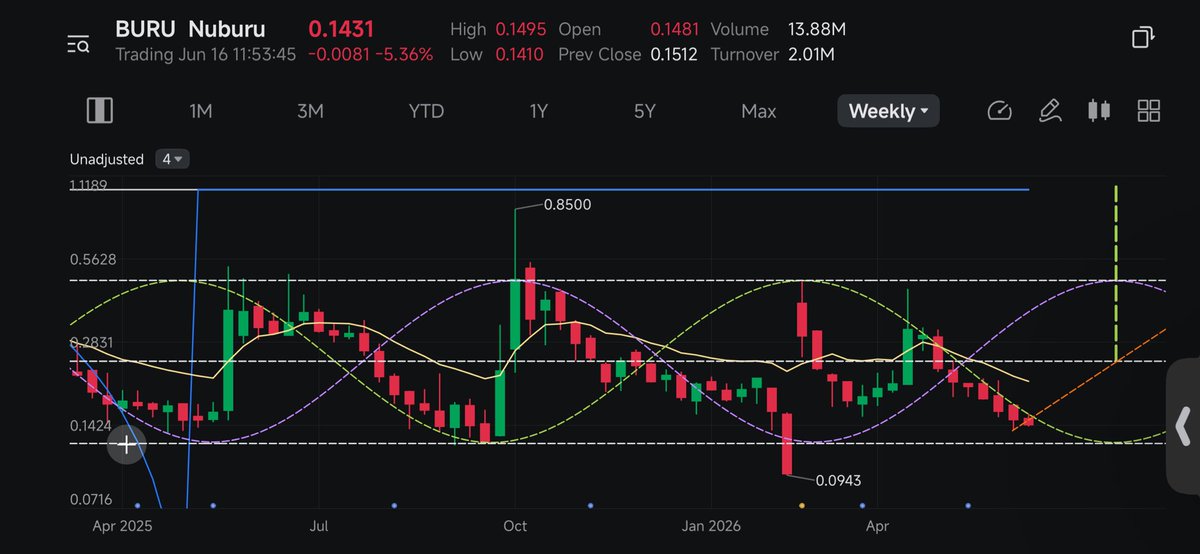1200x554 pixels.
Task: Click the 0.2831 axis price label
Action: 92,343
